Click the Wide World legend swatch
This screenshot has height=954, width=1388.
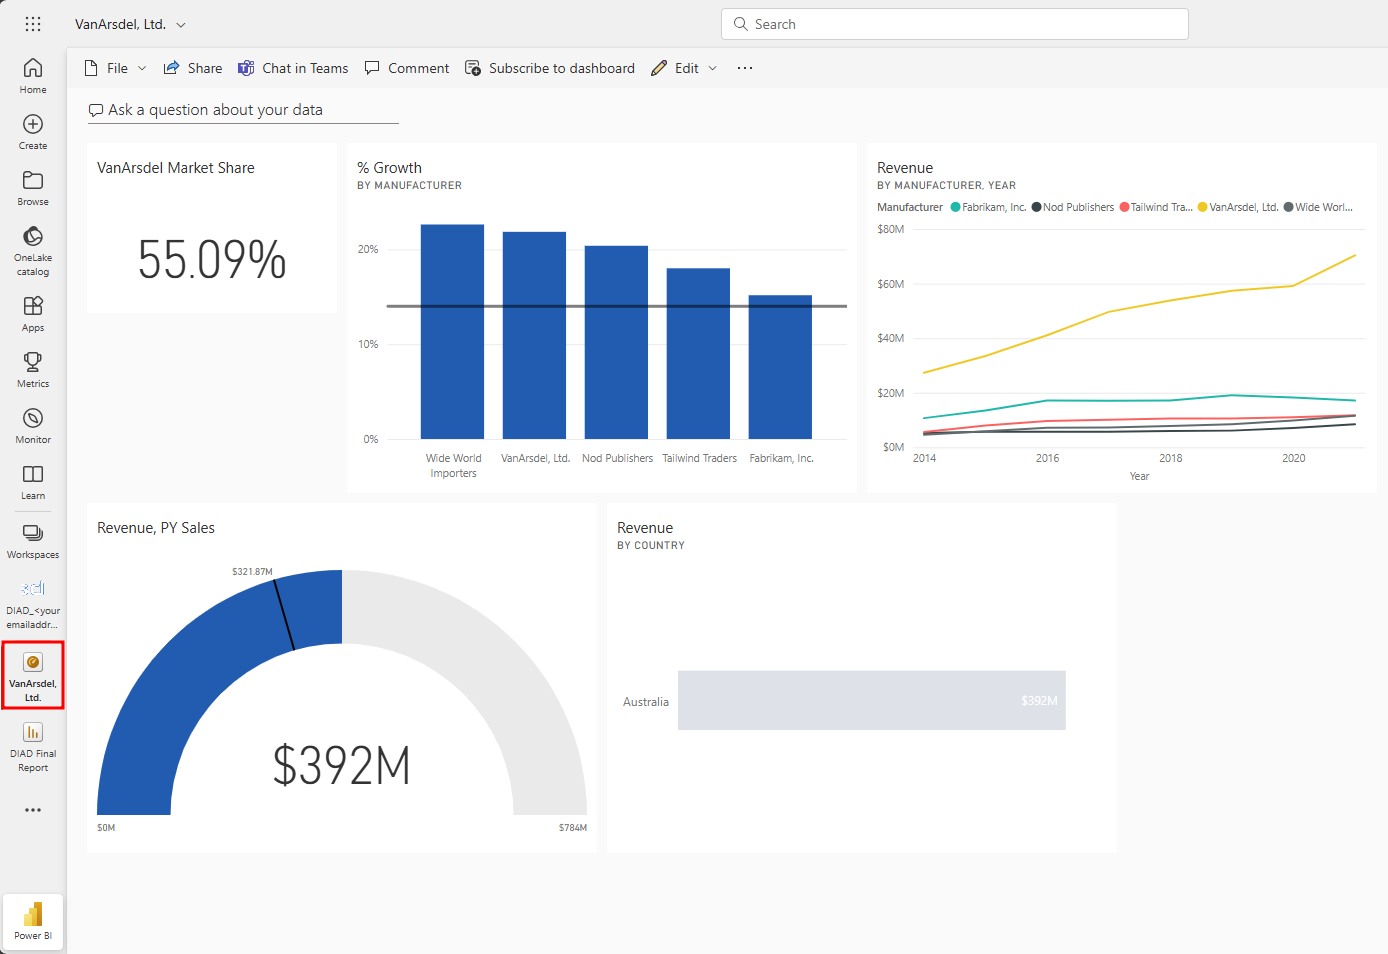click(1289, 207)
